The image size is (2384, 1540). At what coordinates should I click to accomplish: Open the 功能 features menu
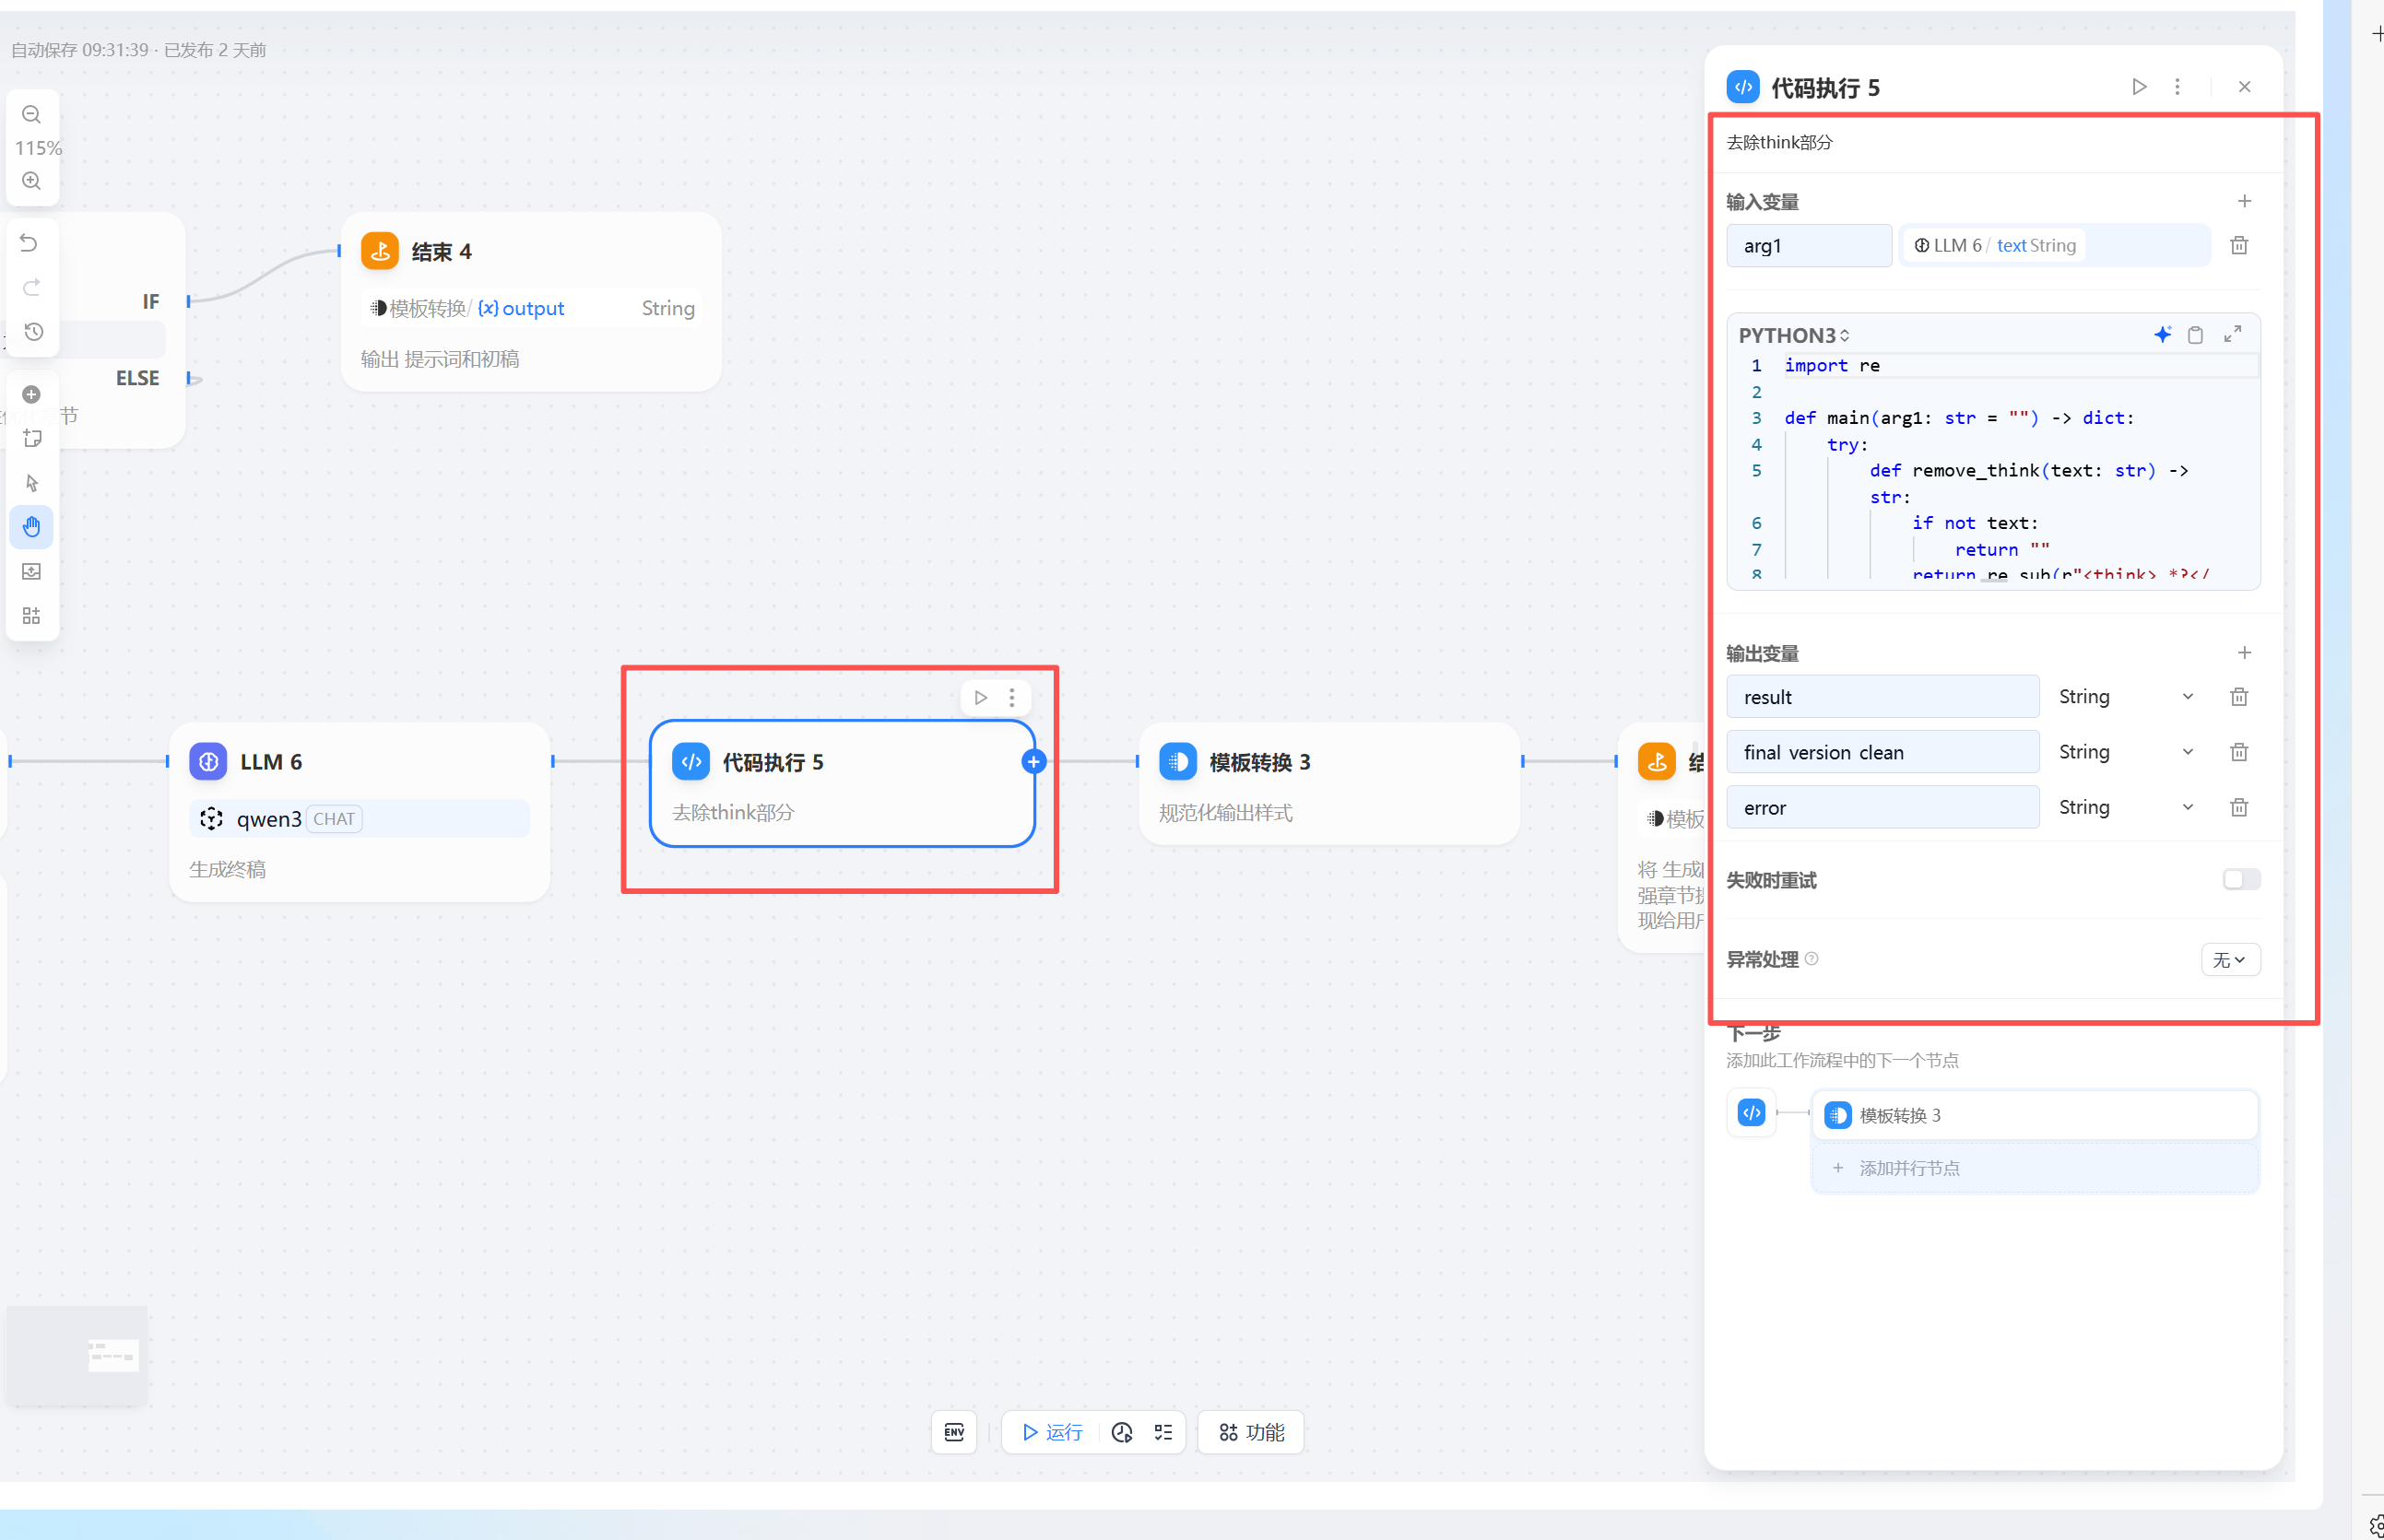coord(1251,1432)
